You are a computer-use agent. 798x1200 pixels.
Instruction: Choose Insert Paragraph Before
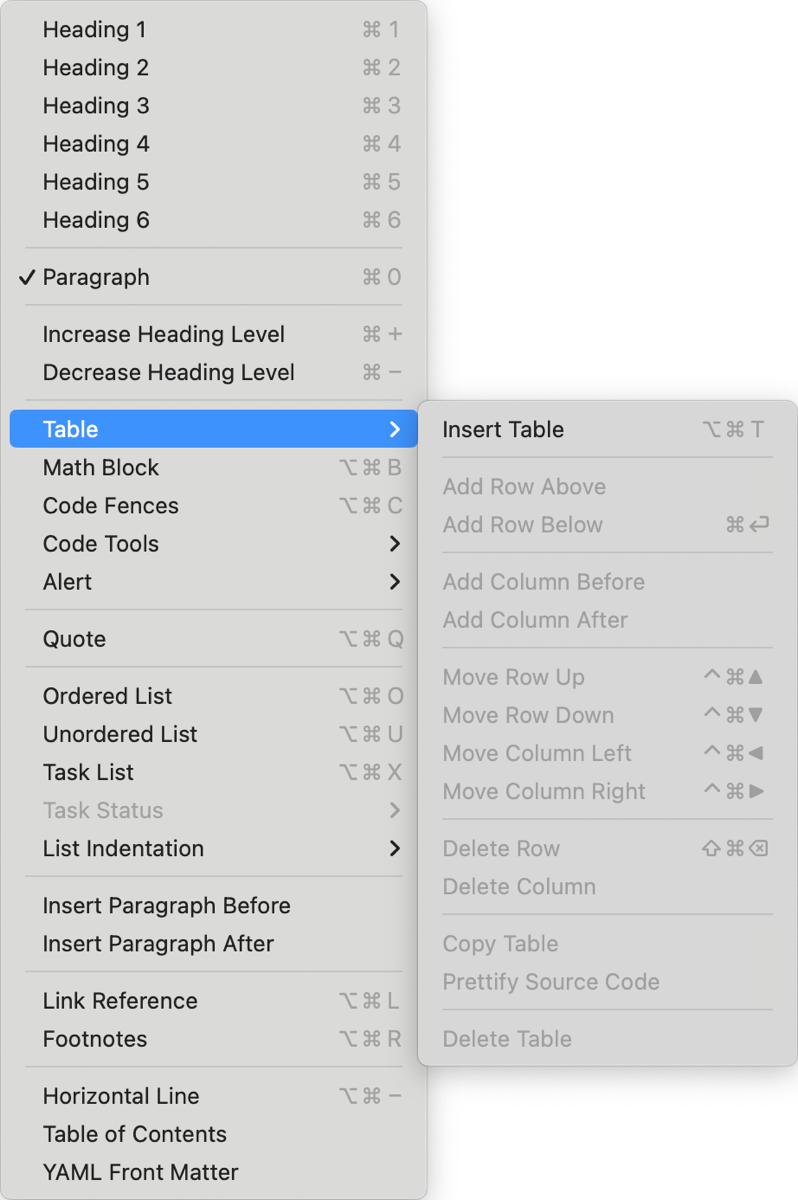(x=167, y=906)
